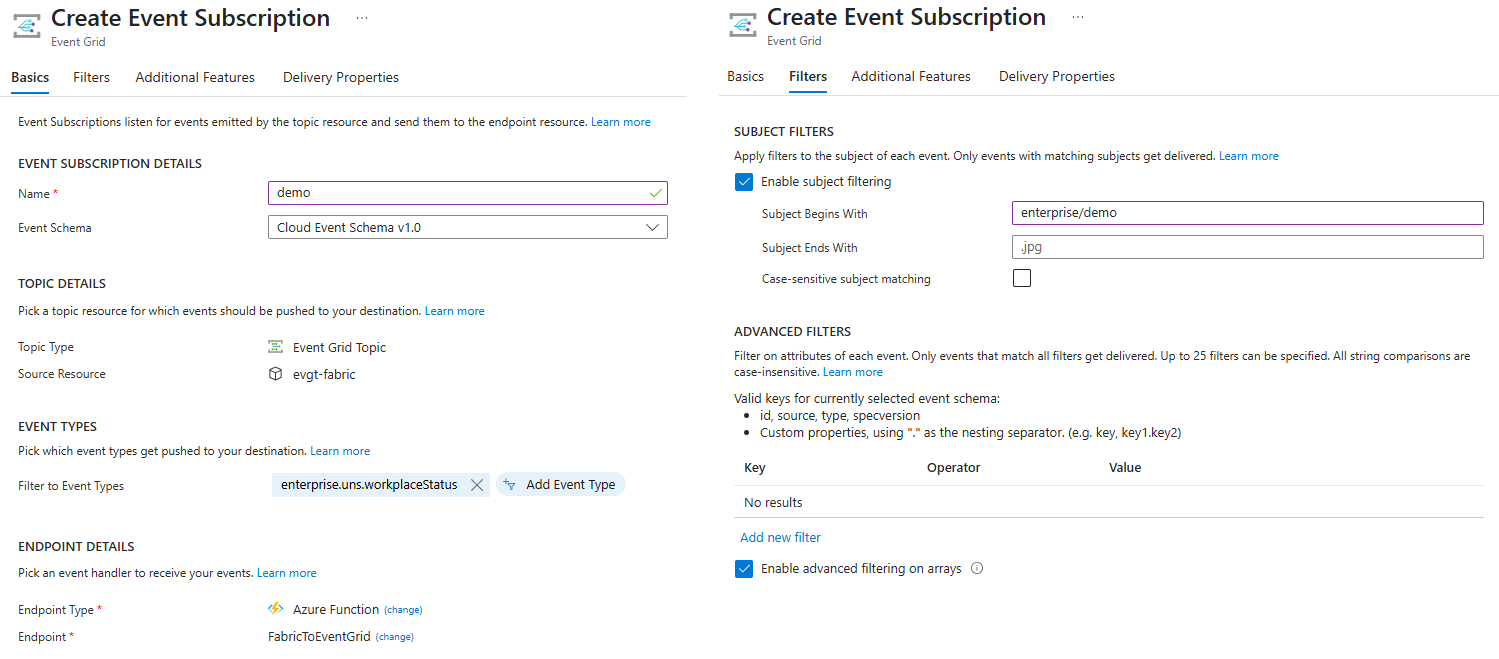
Task: Click the Key column header
Action: (x=755, y=467)
